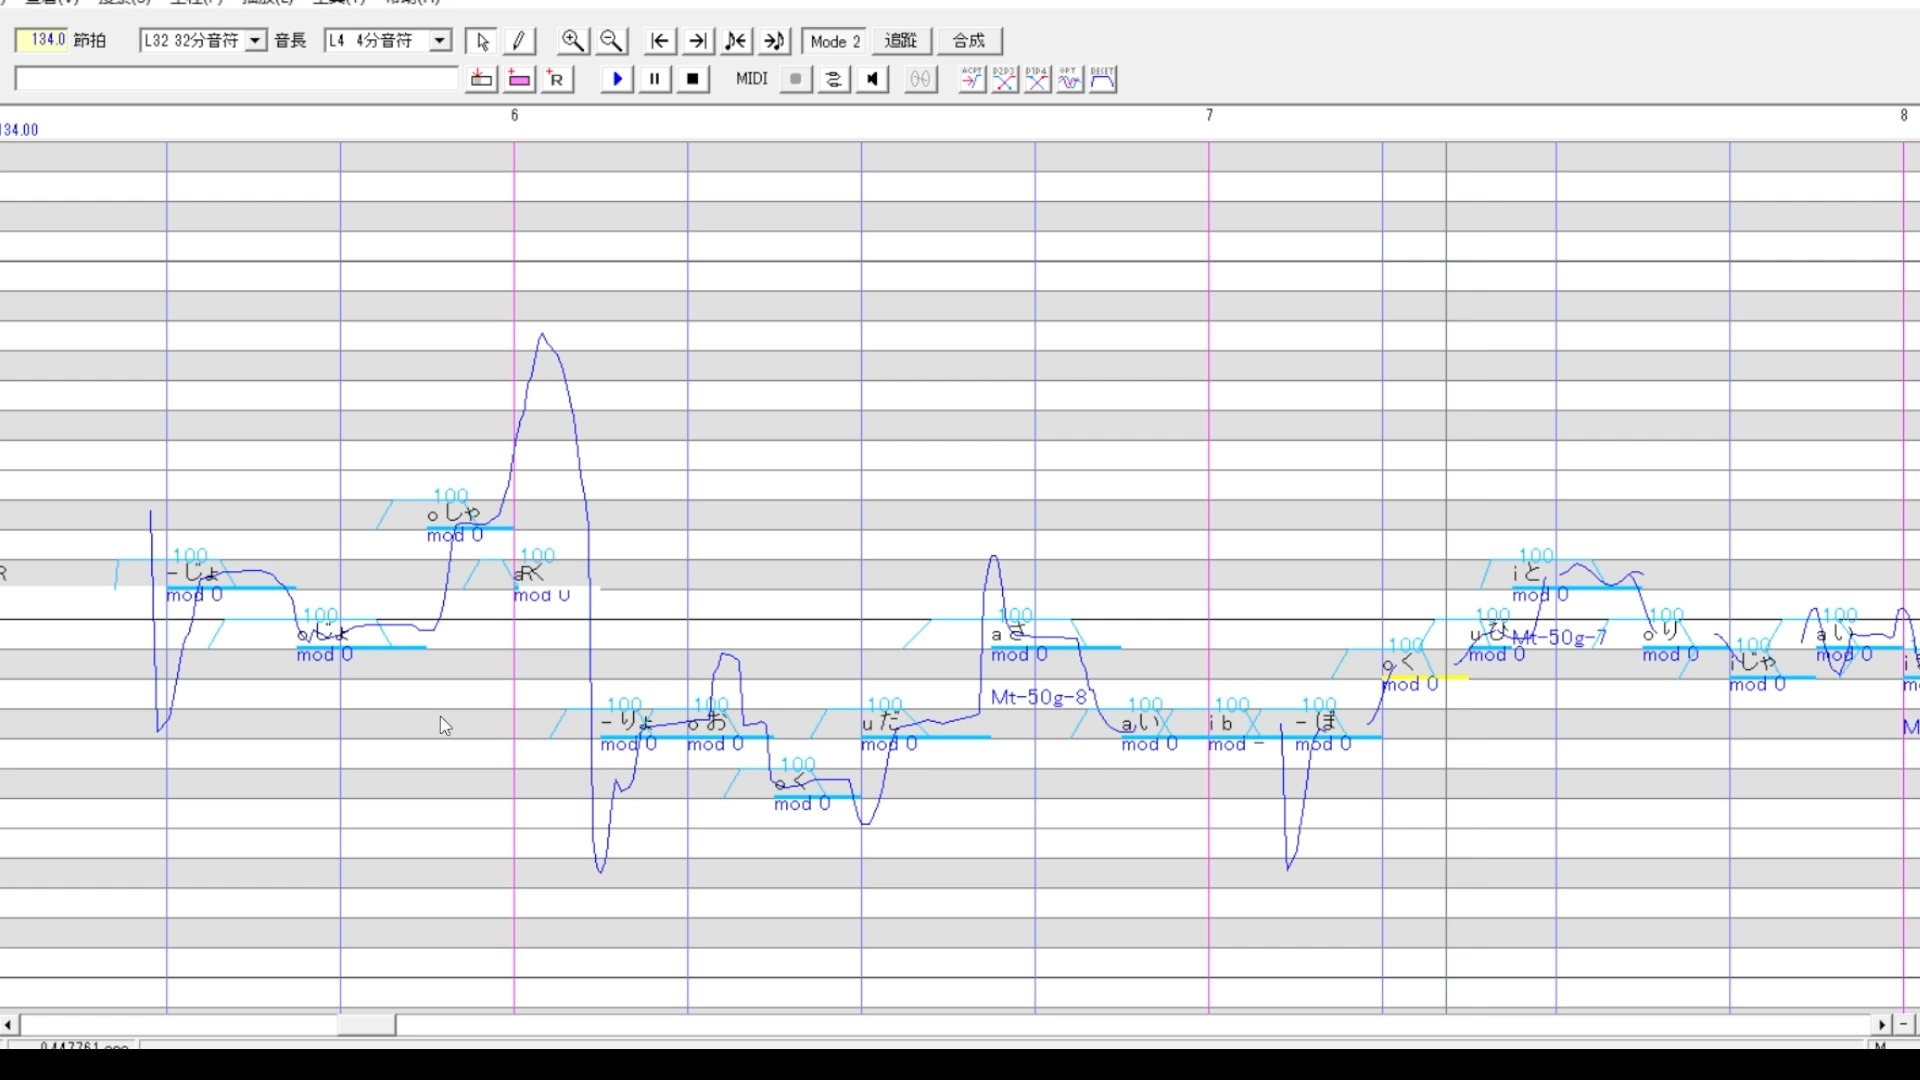Apply the ACPT envelope preset

[972, 79]
